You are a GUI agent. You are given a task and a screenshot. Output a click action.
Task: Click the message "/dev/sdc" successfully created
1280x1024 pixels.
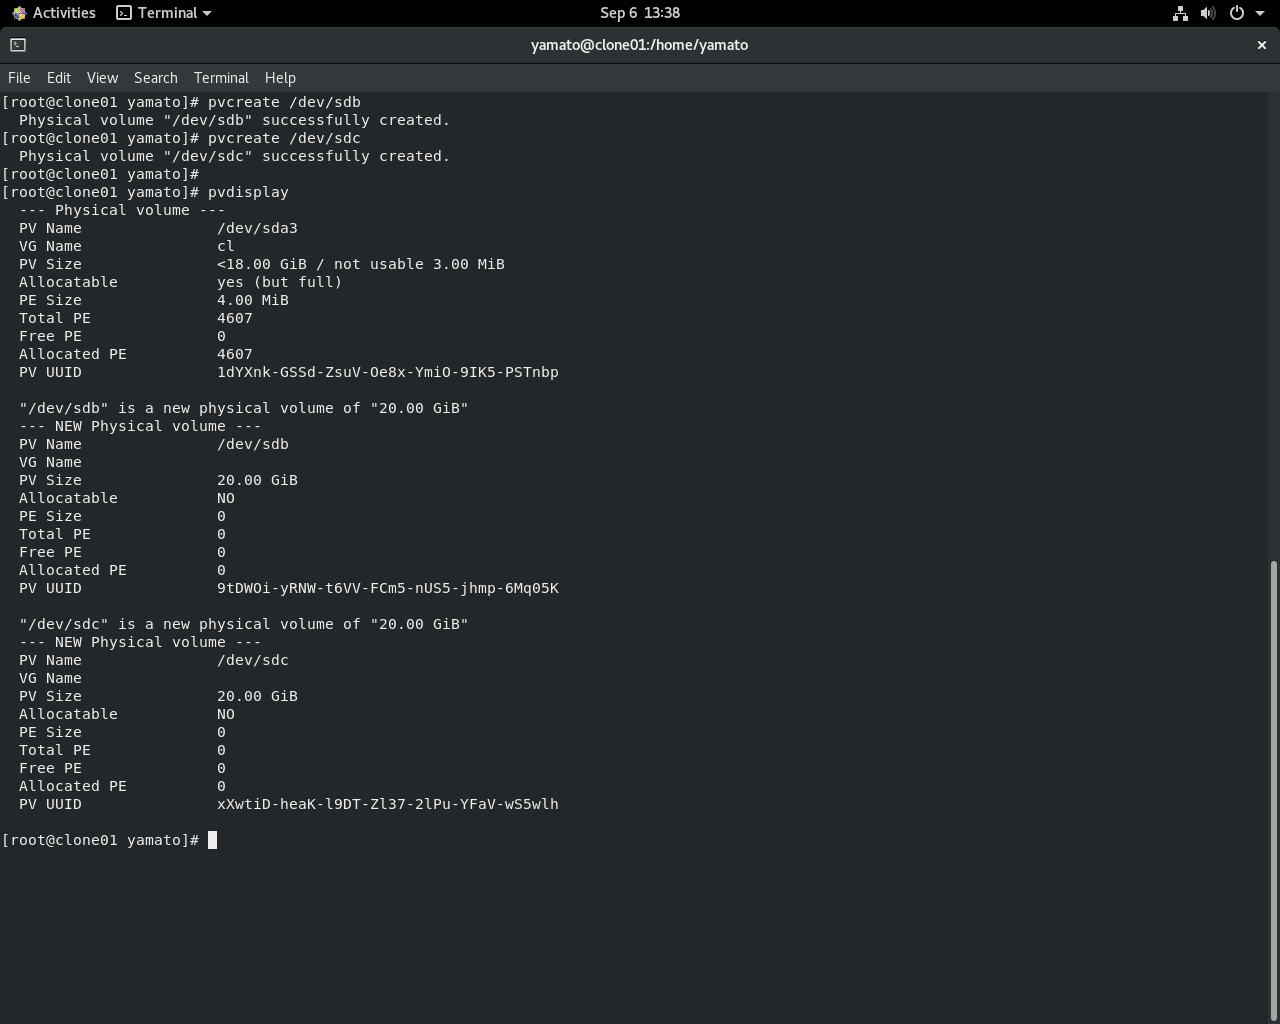[x=235, y=156]
